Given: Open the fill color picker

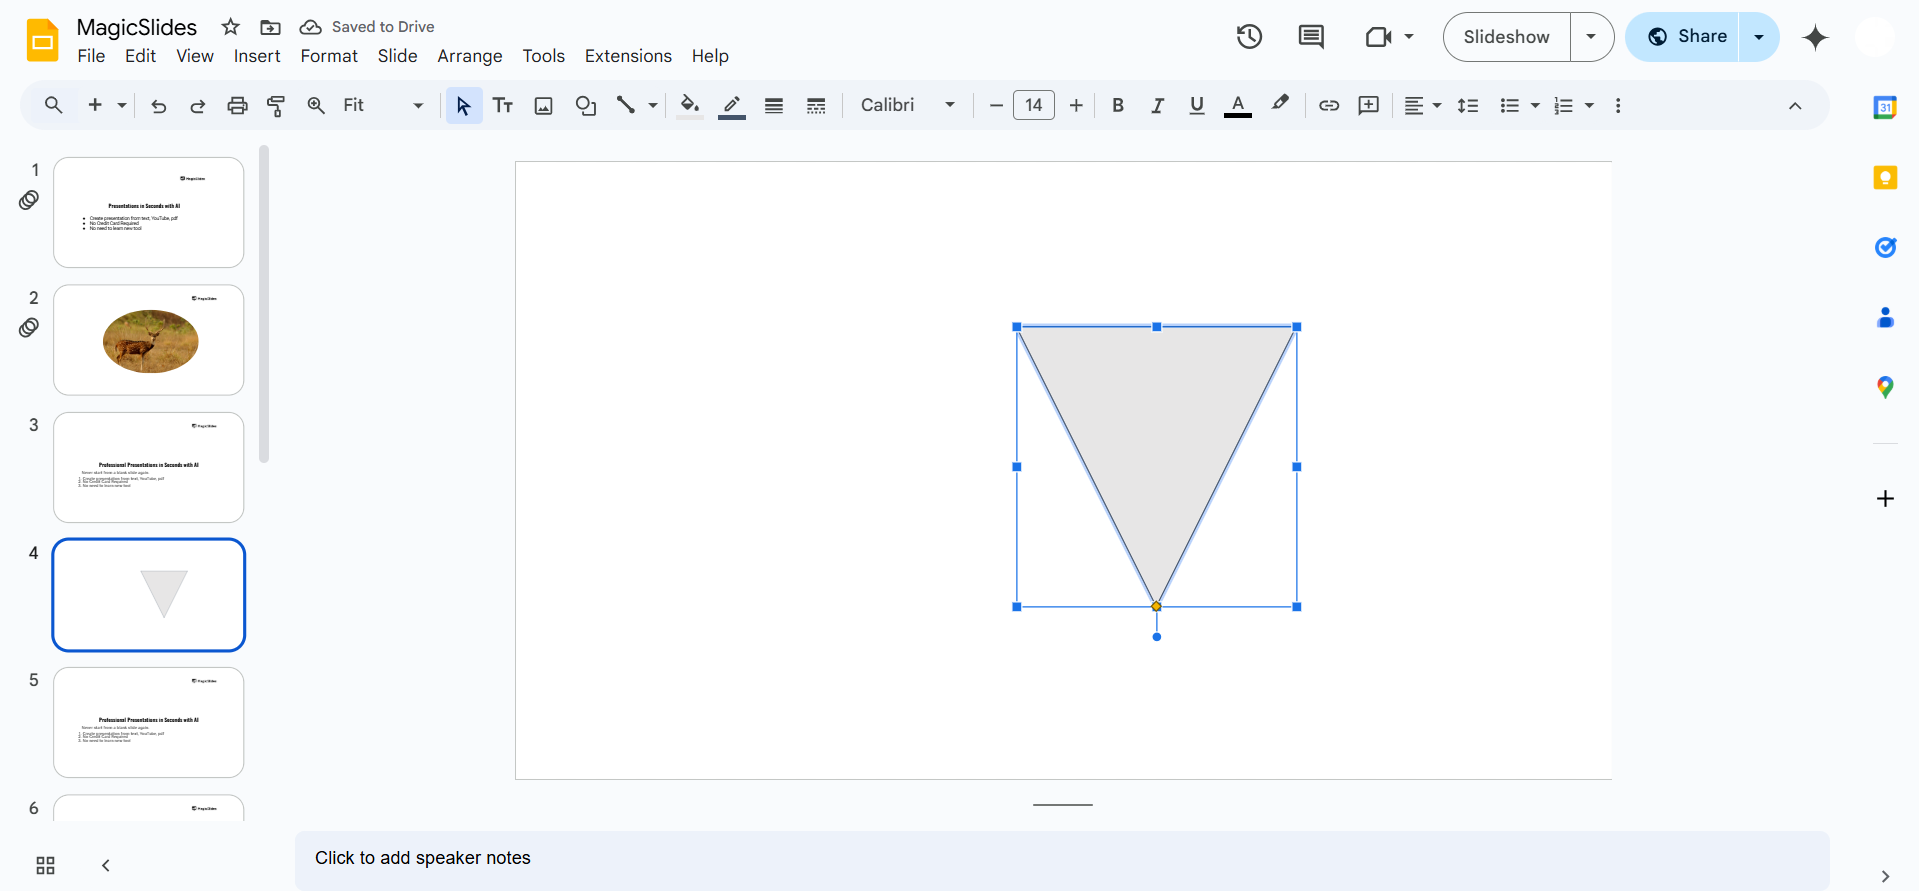Looking at the screenshot, I should pyautogui.click(x=689, y=105).
